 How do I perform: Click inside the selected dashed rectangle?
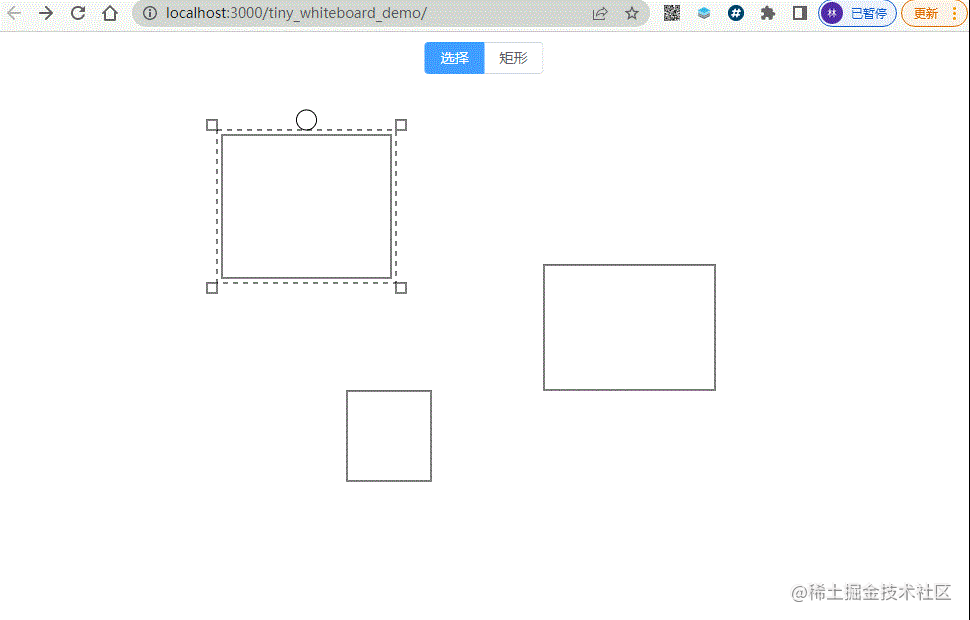(x=306, y=207)
